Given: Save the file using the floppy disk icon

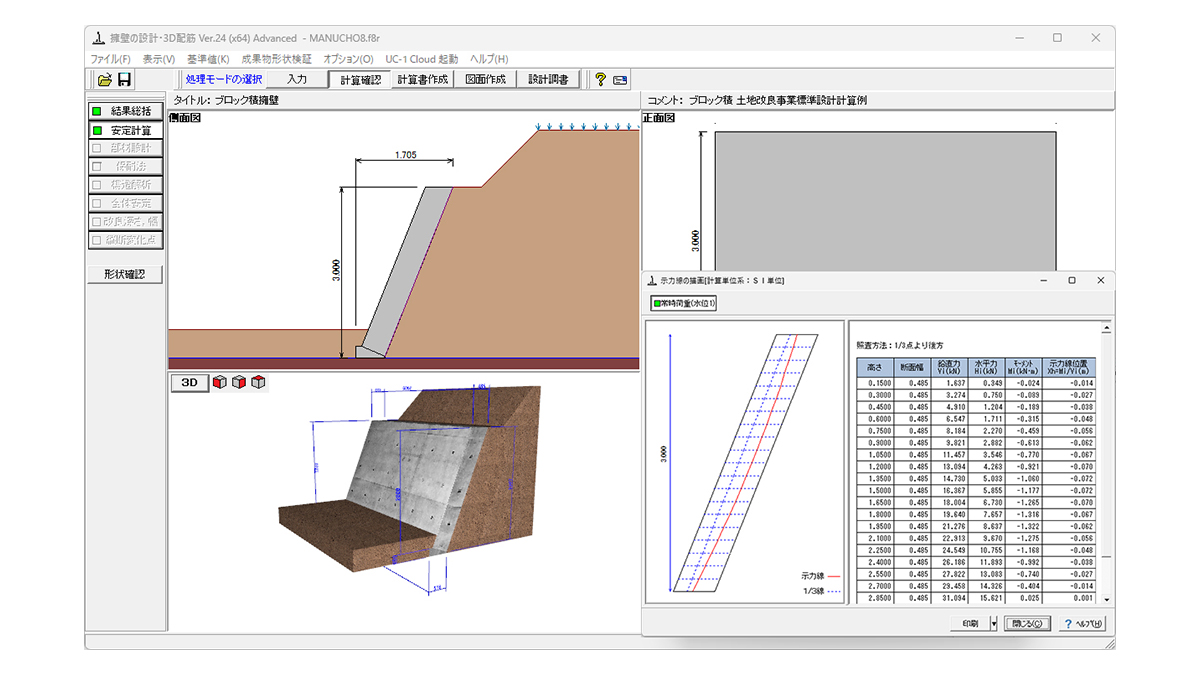Looking at the screenshot, I should (x=125, y=80).
